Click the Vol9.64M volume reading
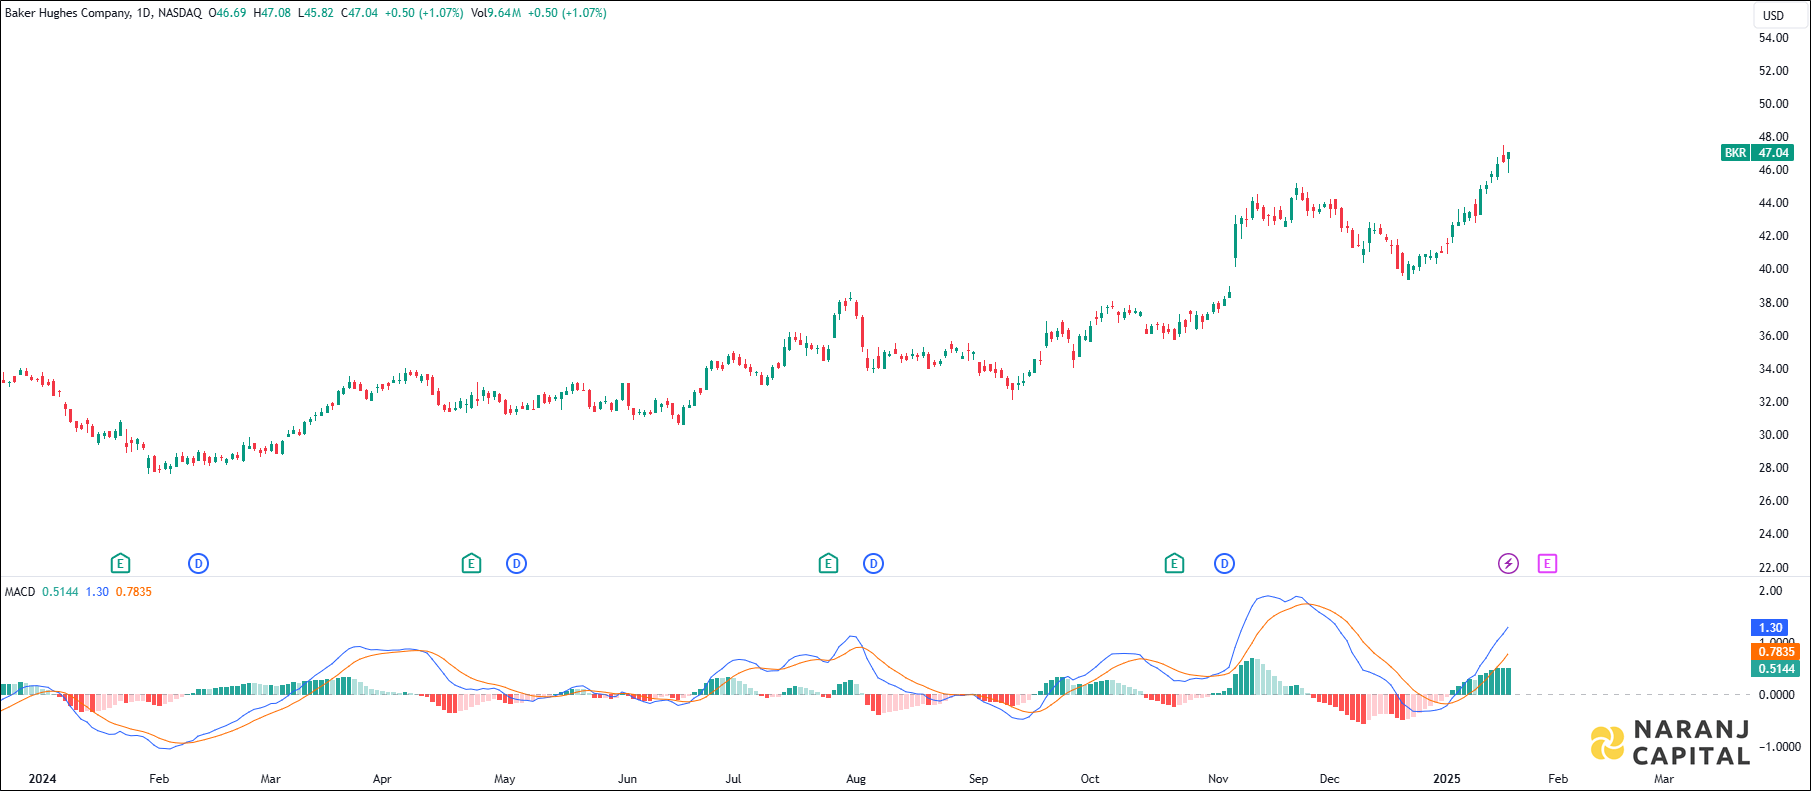Screen dimensions: 1811x791 (x=496, y=13)
